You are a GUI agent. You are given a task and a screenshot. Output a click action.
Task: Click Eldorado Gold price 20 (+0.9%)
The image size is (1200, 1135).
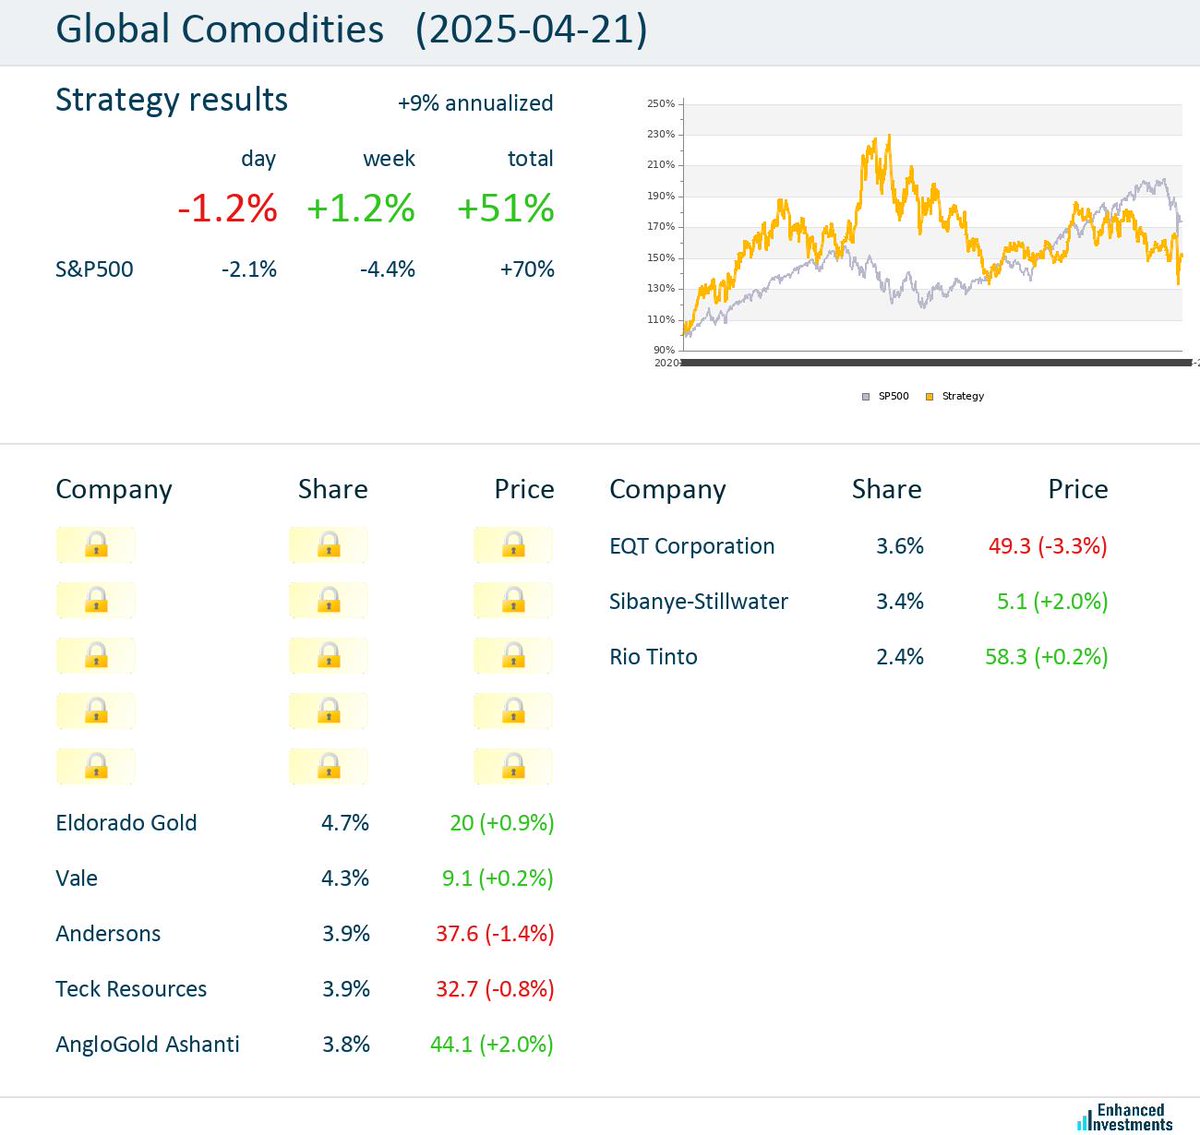click(x=502, y=823)
